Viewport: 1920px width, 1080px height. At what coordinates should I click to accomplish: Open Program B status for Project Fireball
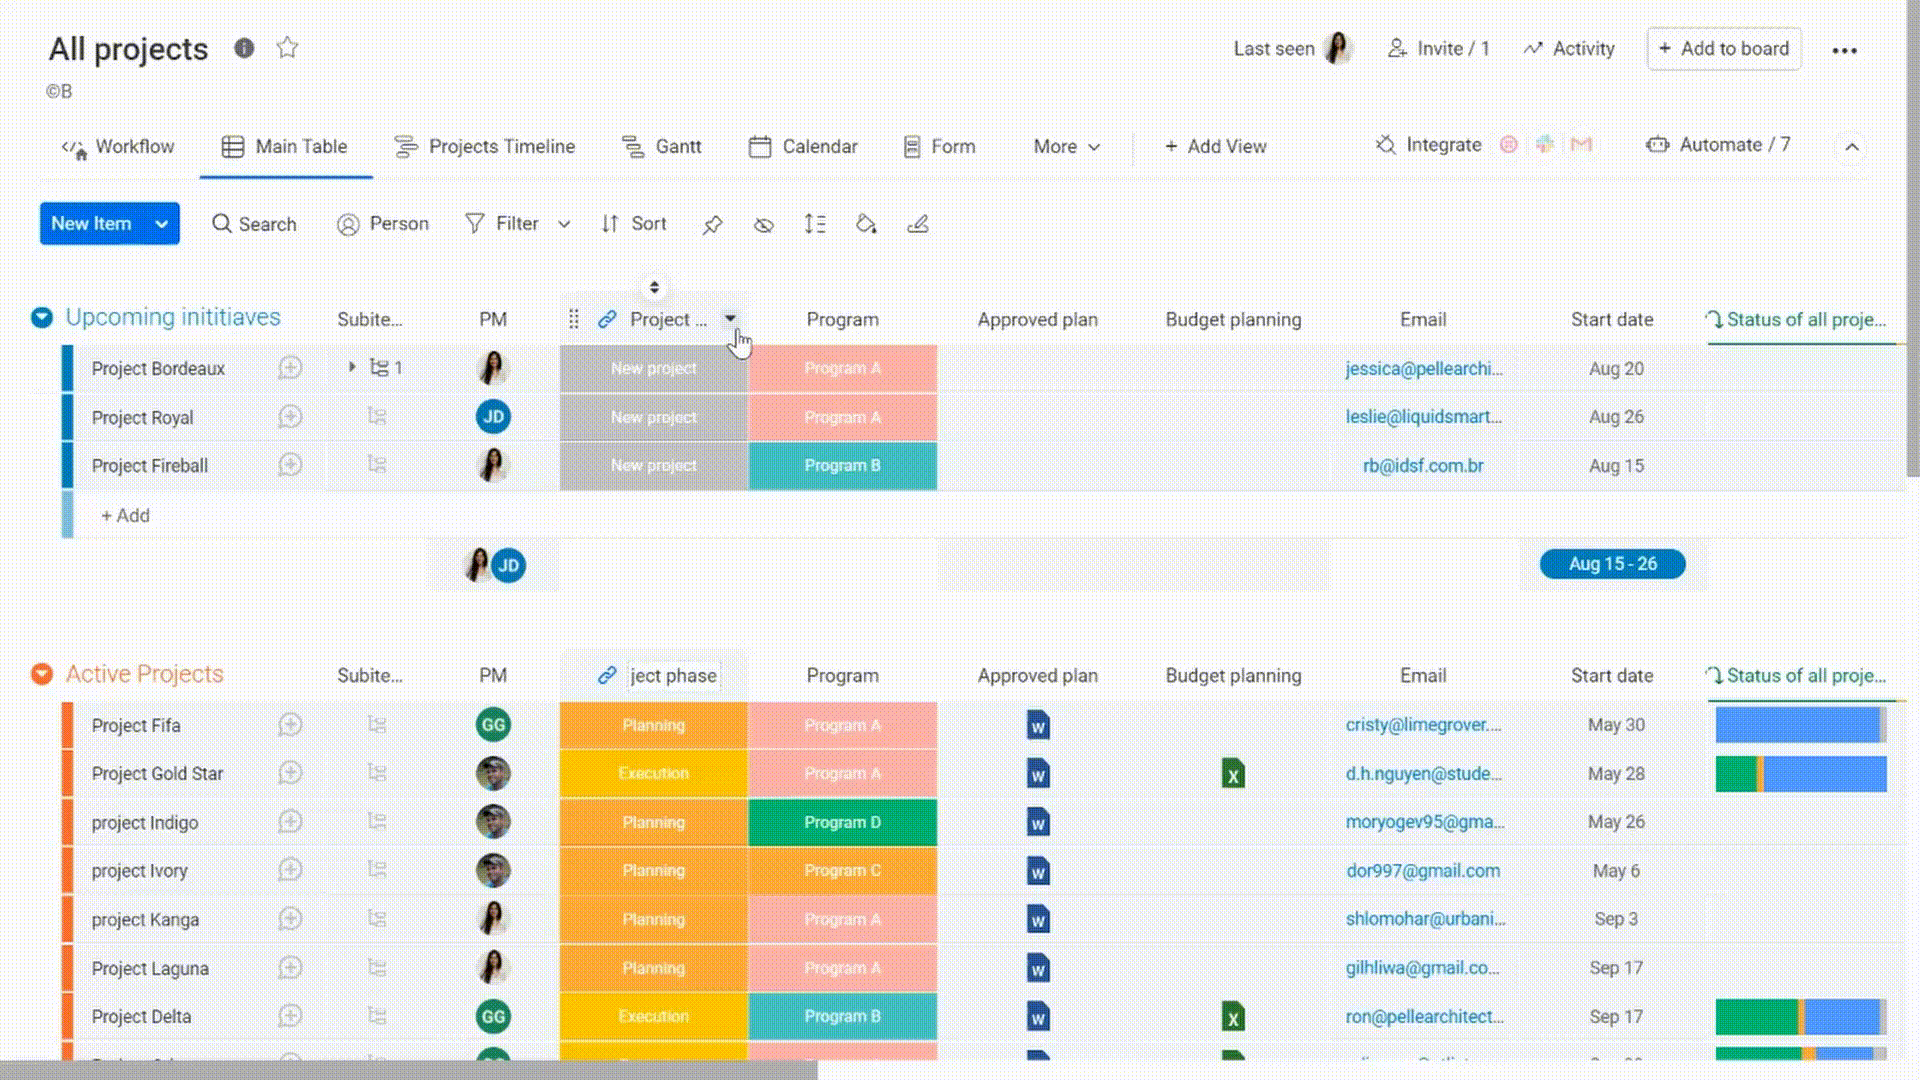pyautogui.click(x=842, y=466)
